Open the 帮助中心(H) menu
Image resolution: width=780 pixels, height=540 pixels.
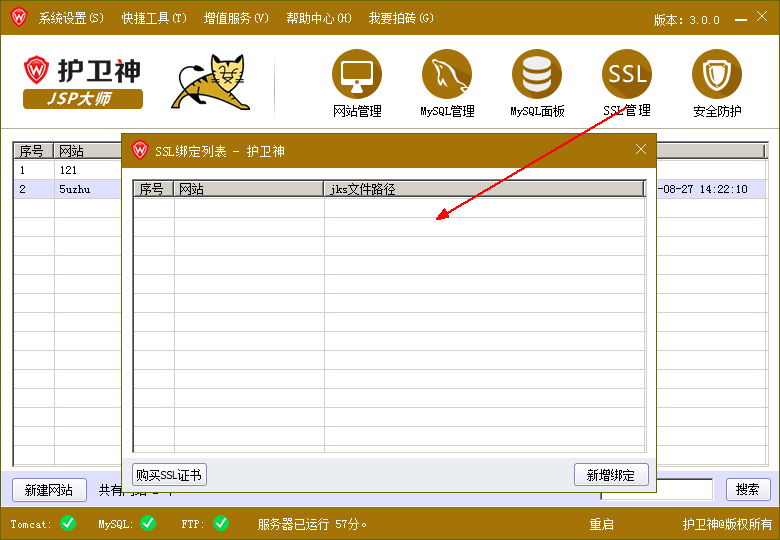point(318,19)
